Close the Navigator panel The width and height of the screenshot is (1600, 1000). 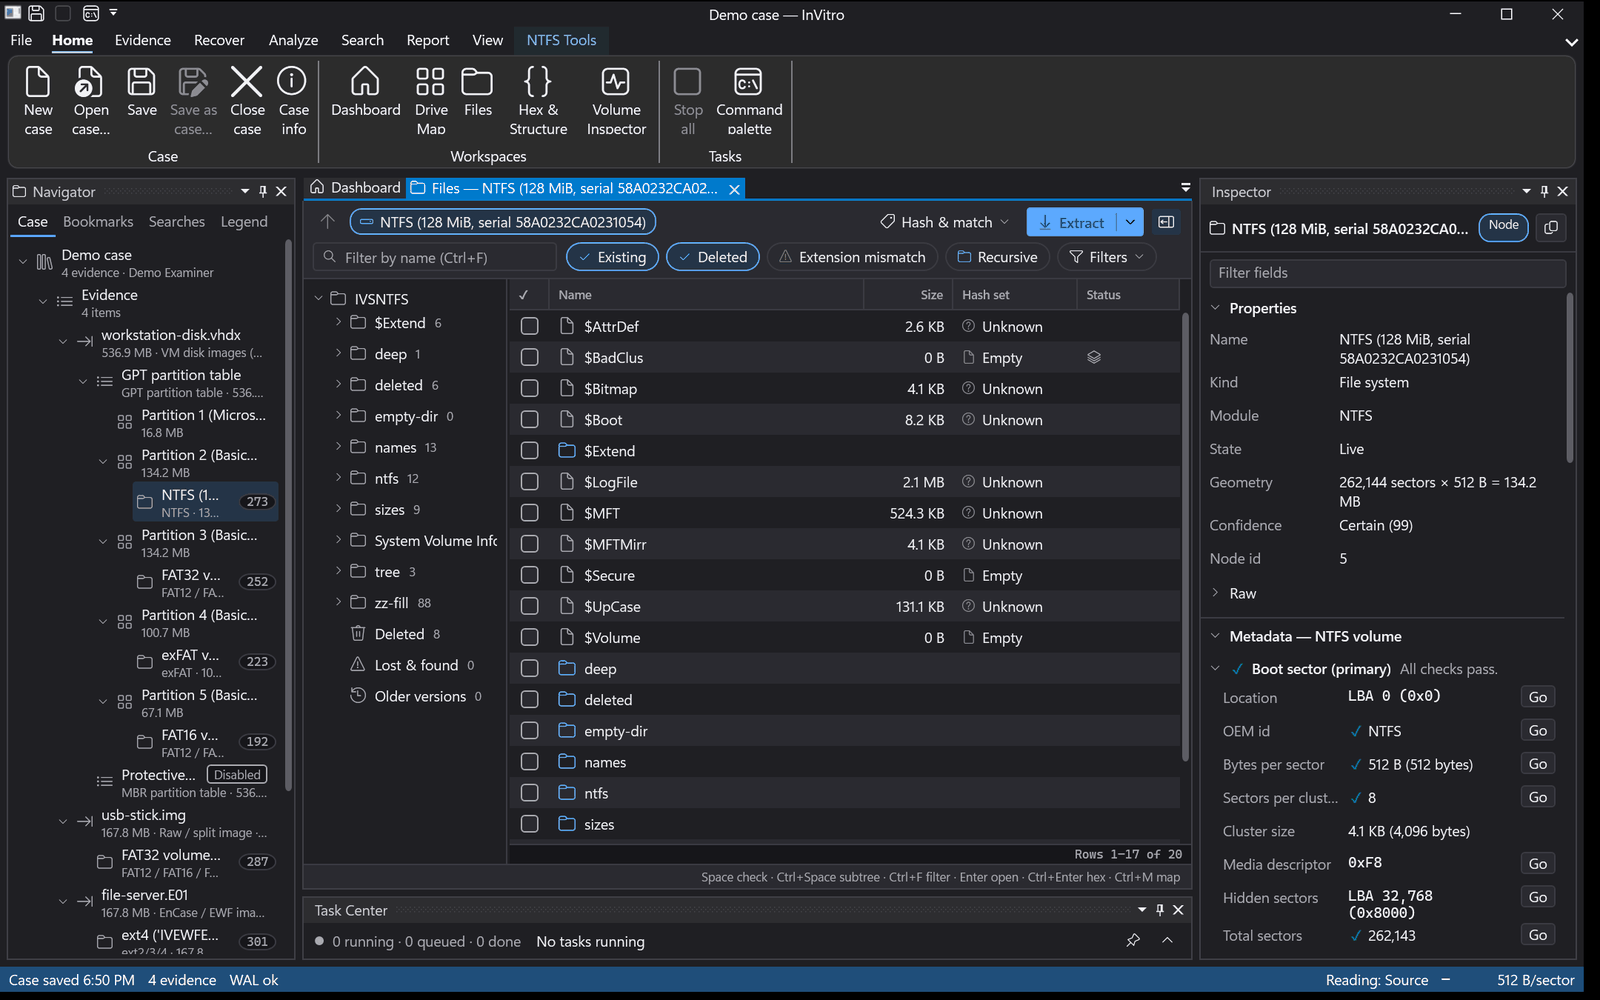281,191
